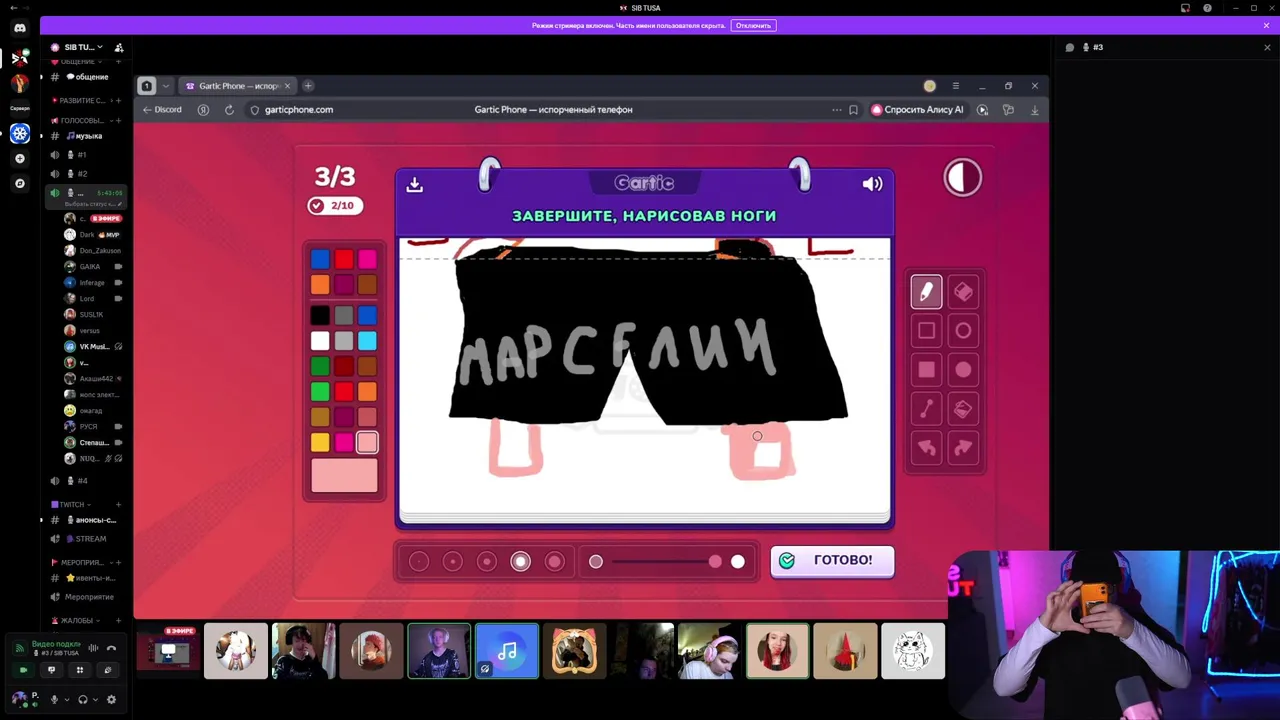1280x720 pixels.
Task: Mute Gartic game sound
Action: click(x=873, y=184)
